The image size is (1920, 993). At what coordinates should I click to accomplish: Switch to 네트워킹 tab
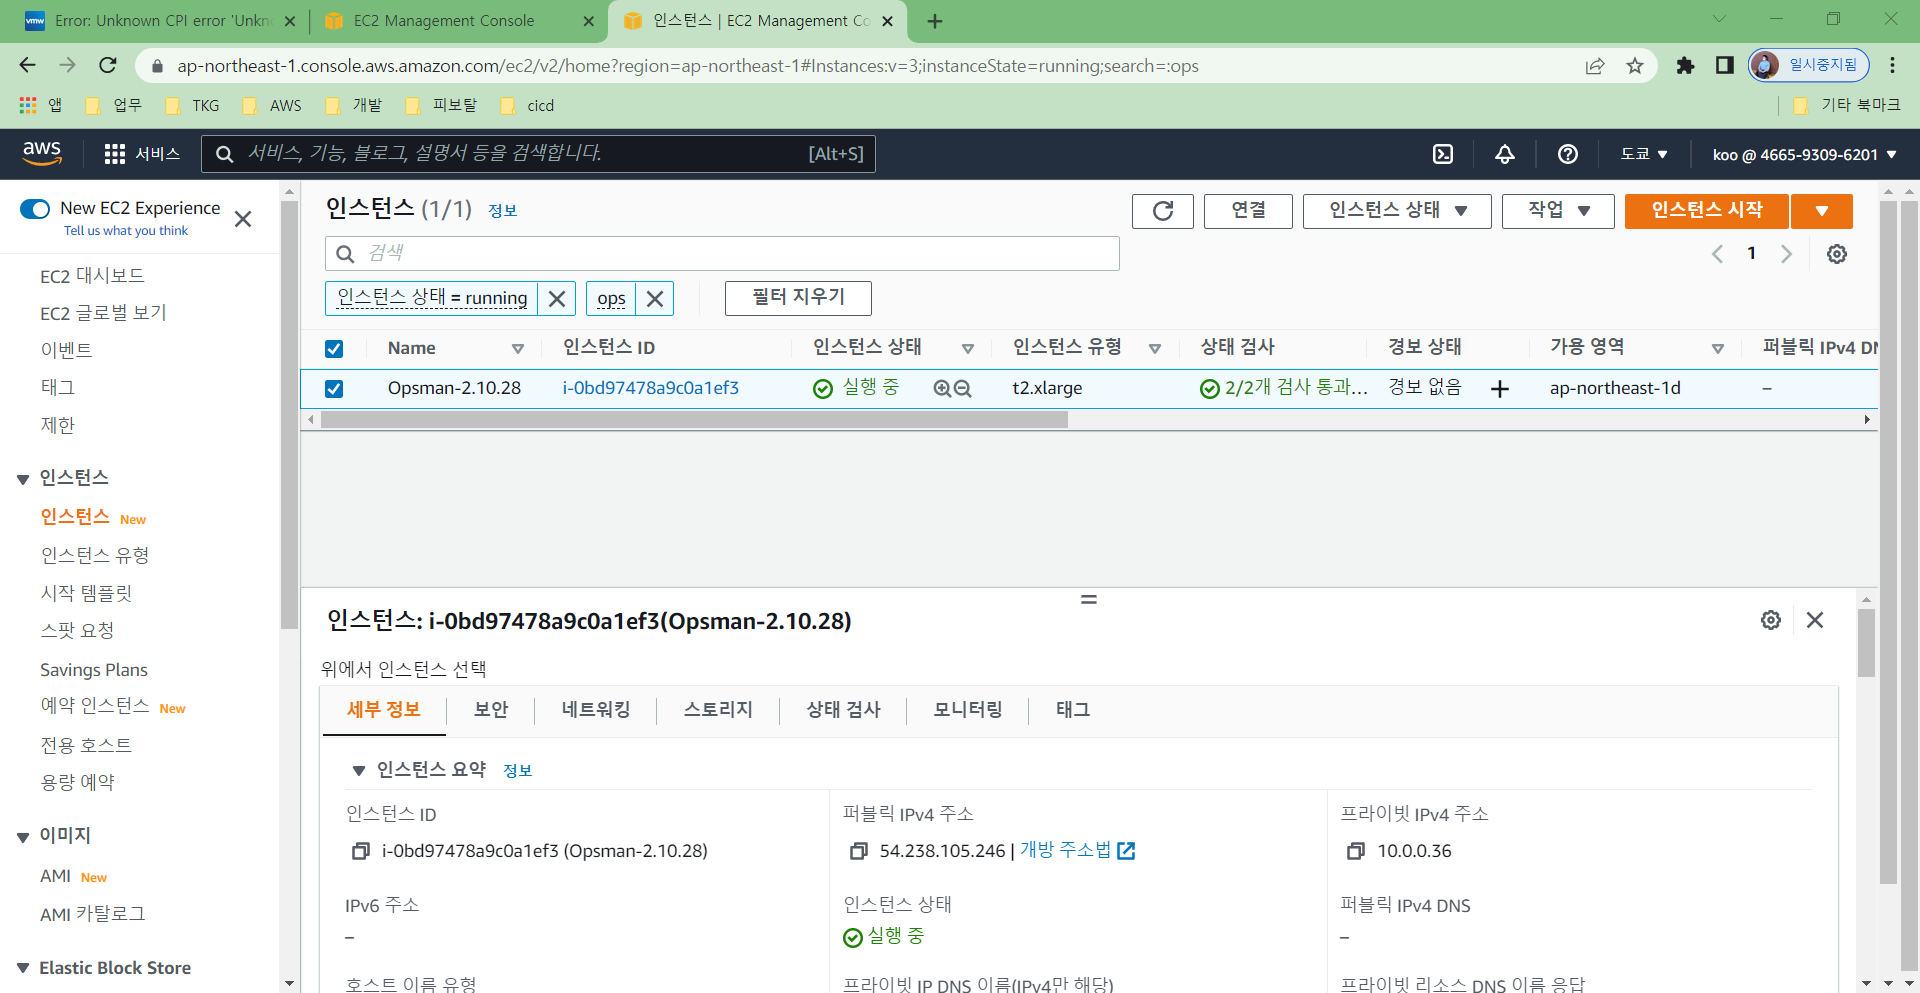(596, 710)
